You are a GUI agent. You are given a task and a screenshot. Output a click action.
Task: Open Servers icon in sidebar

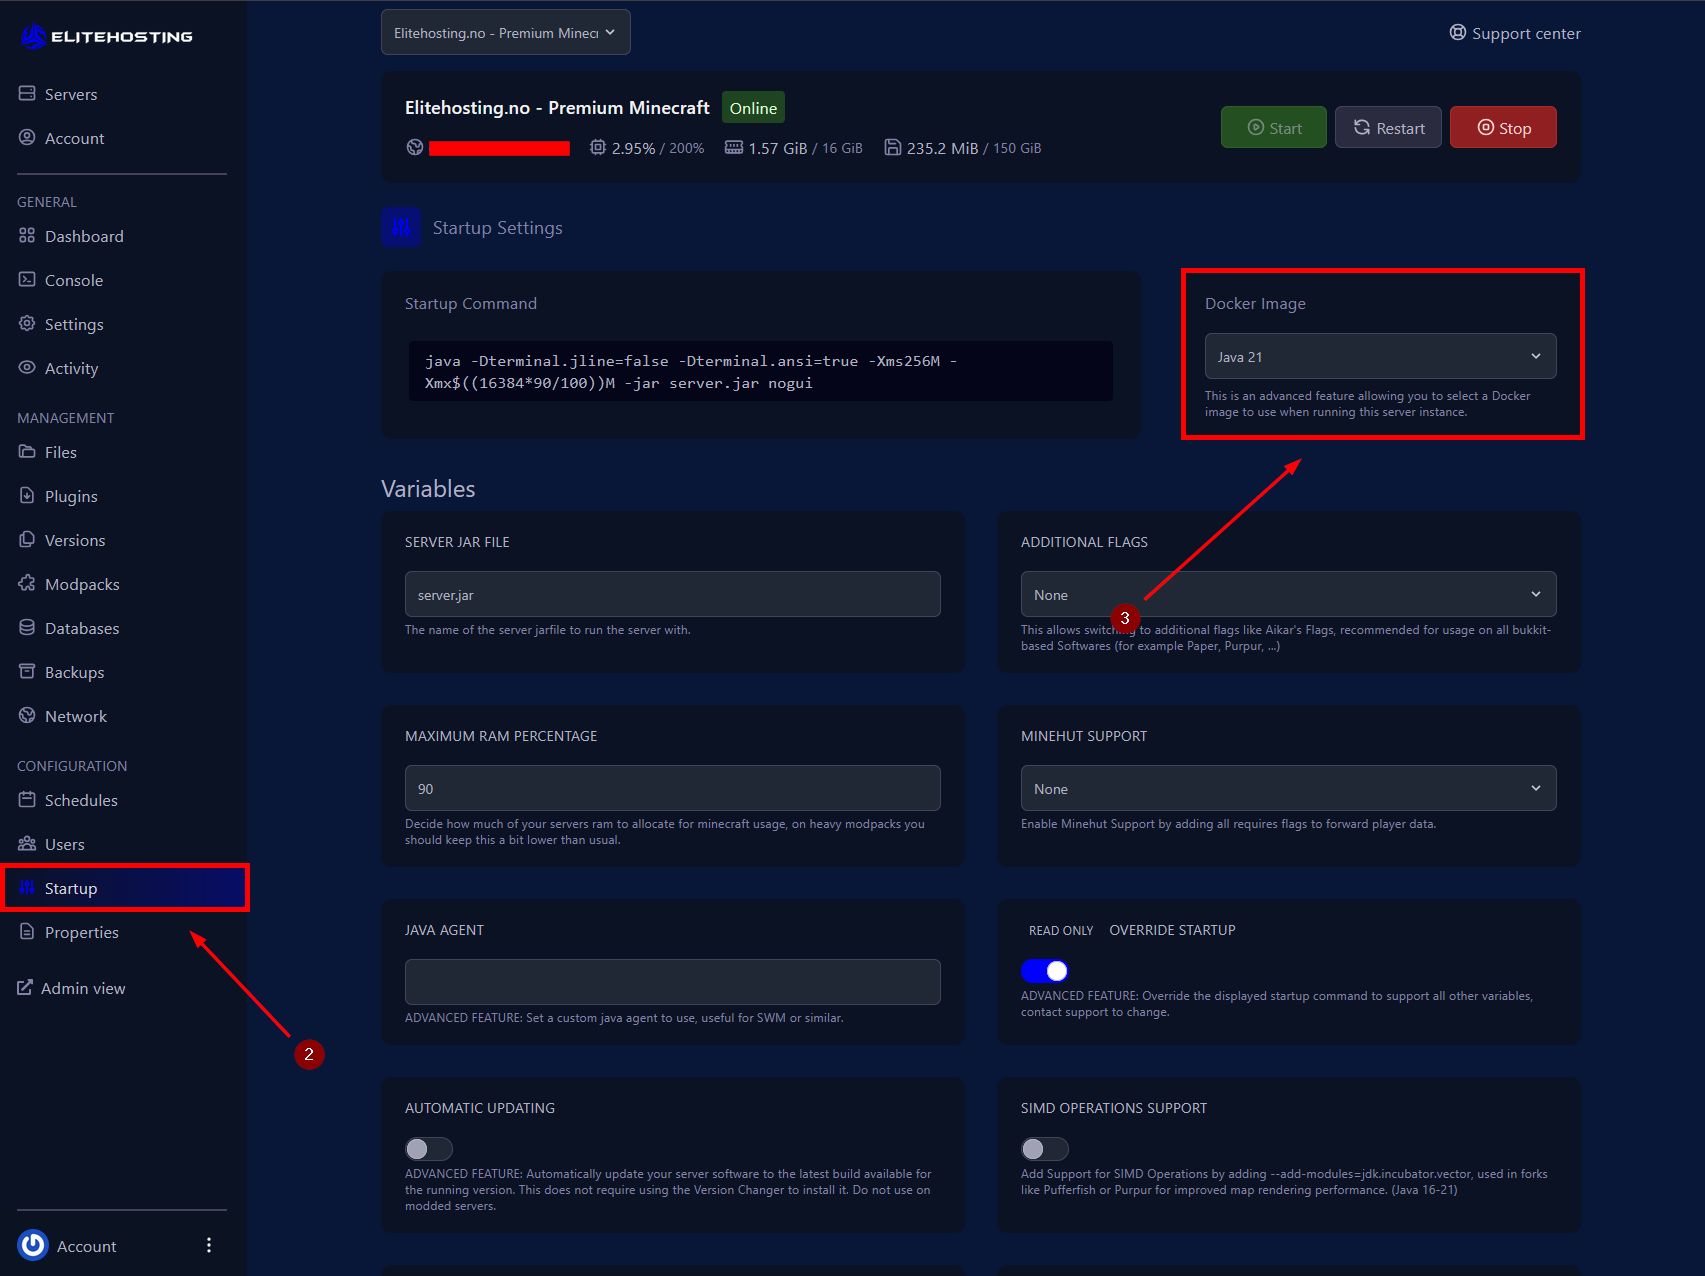[x=27, y=94]
